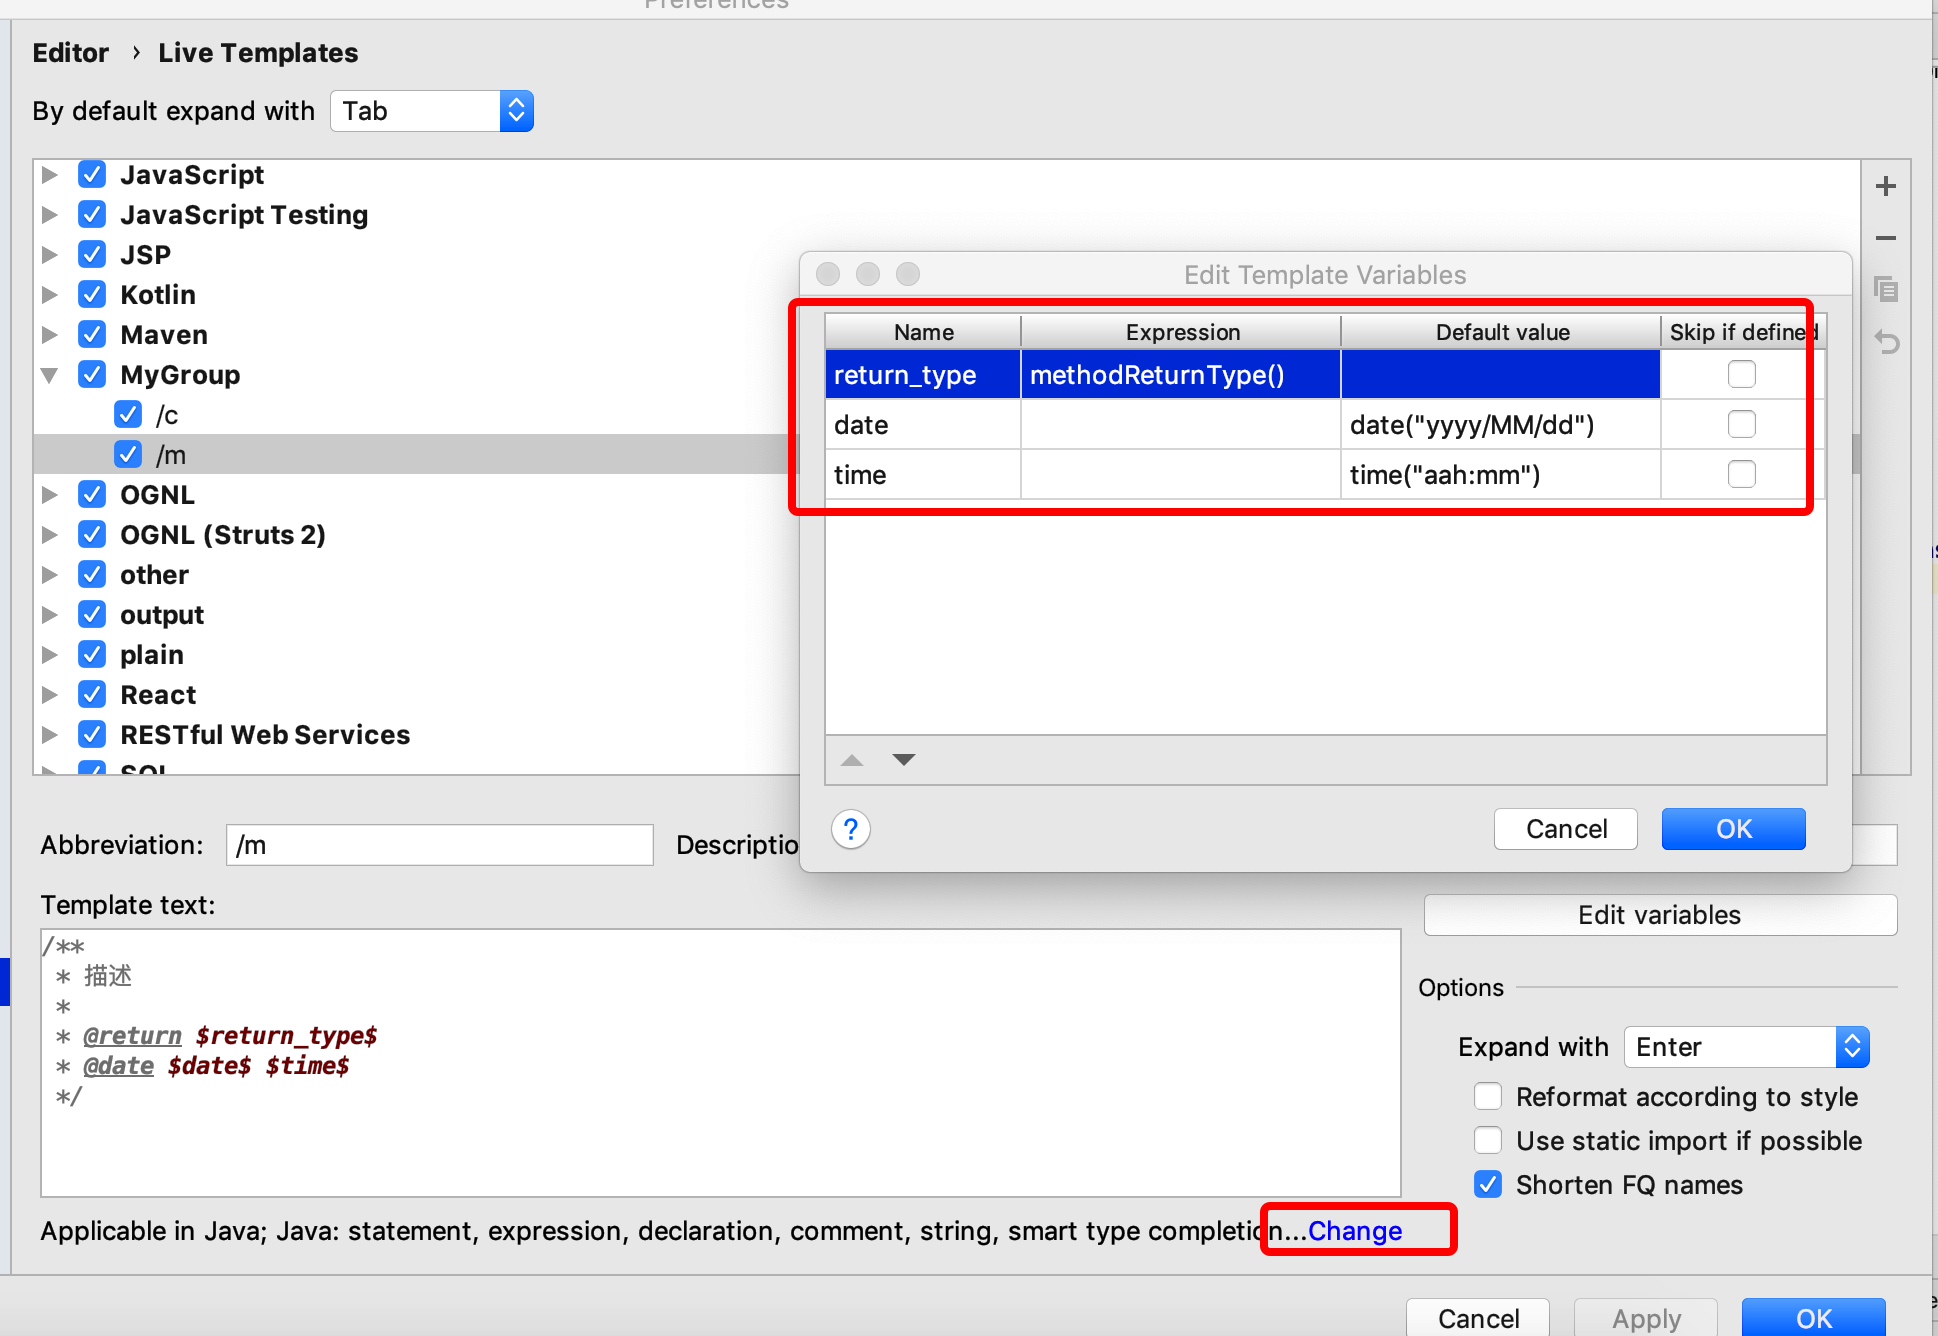Click OK to confirm template variables
This screenshot has width=1938, height=1336.
click(1732, 826)
